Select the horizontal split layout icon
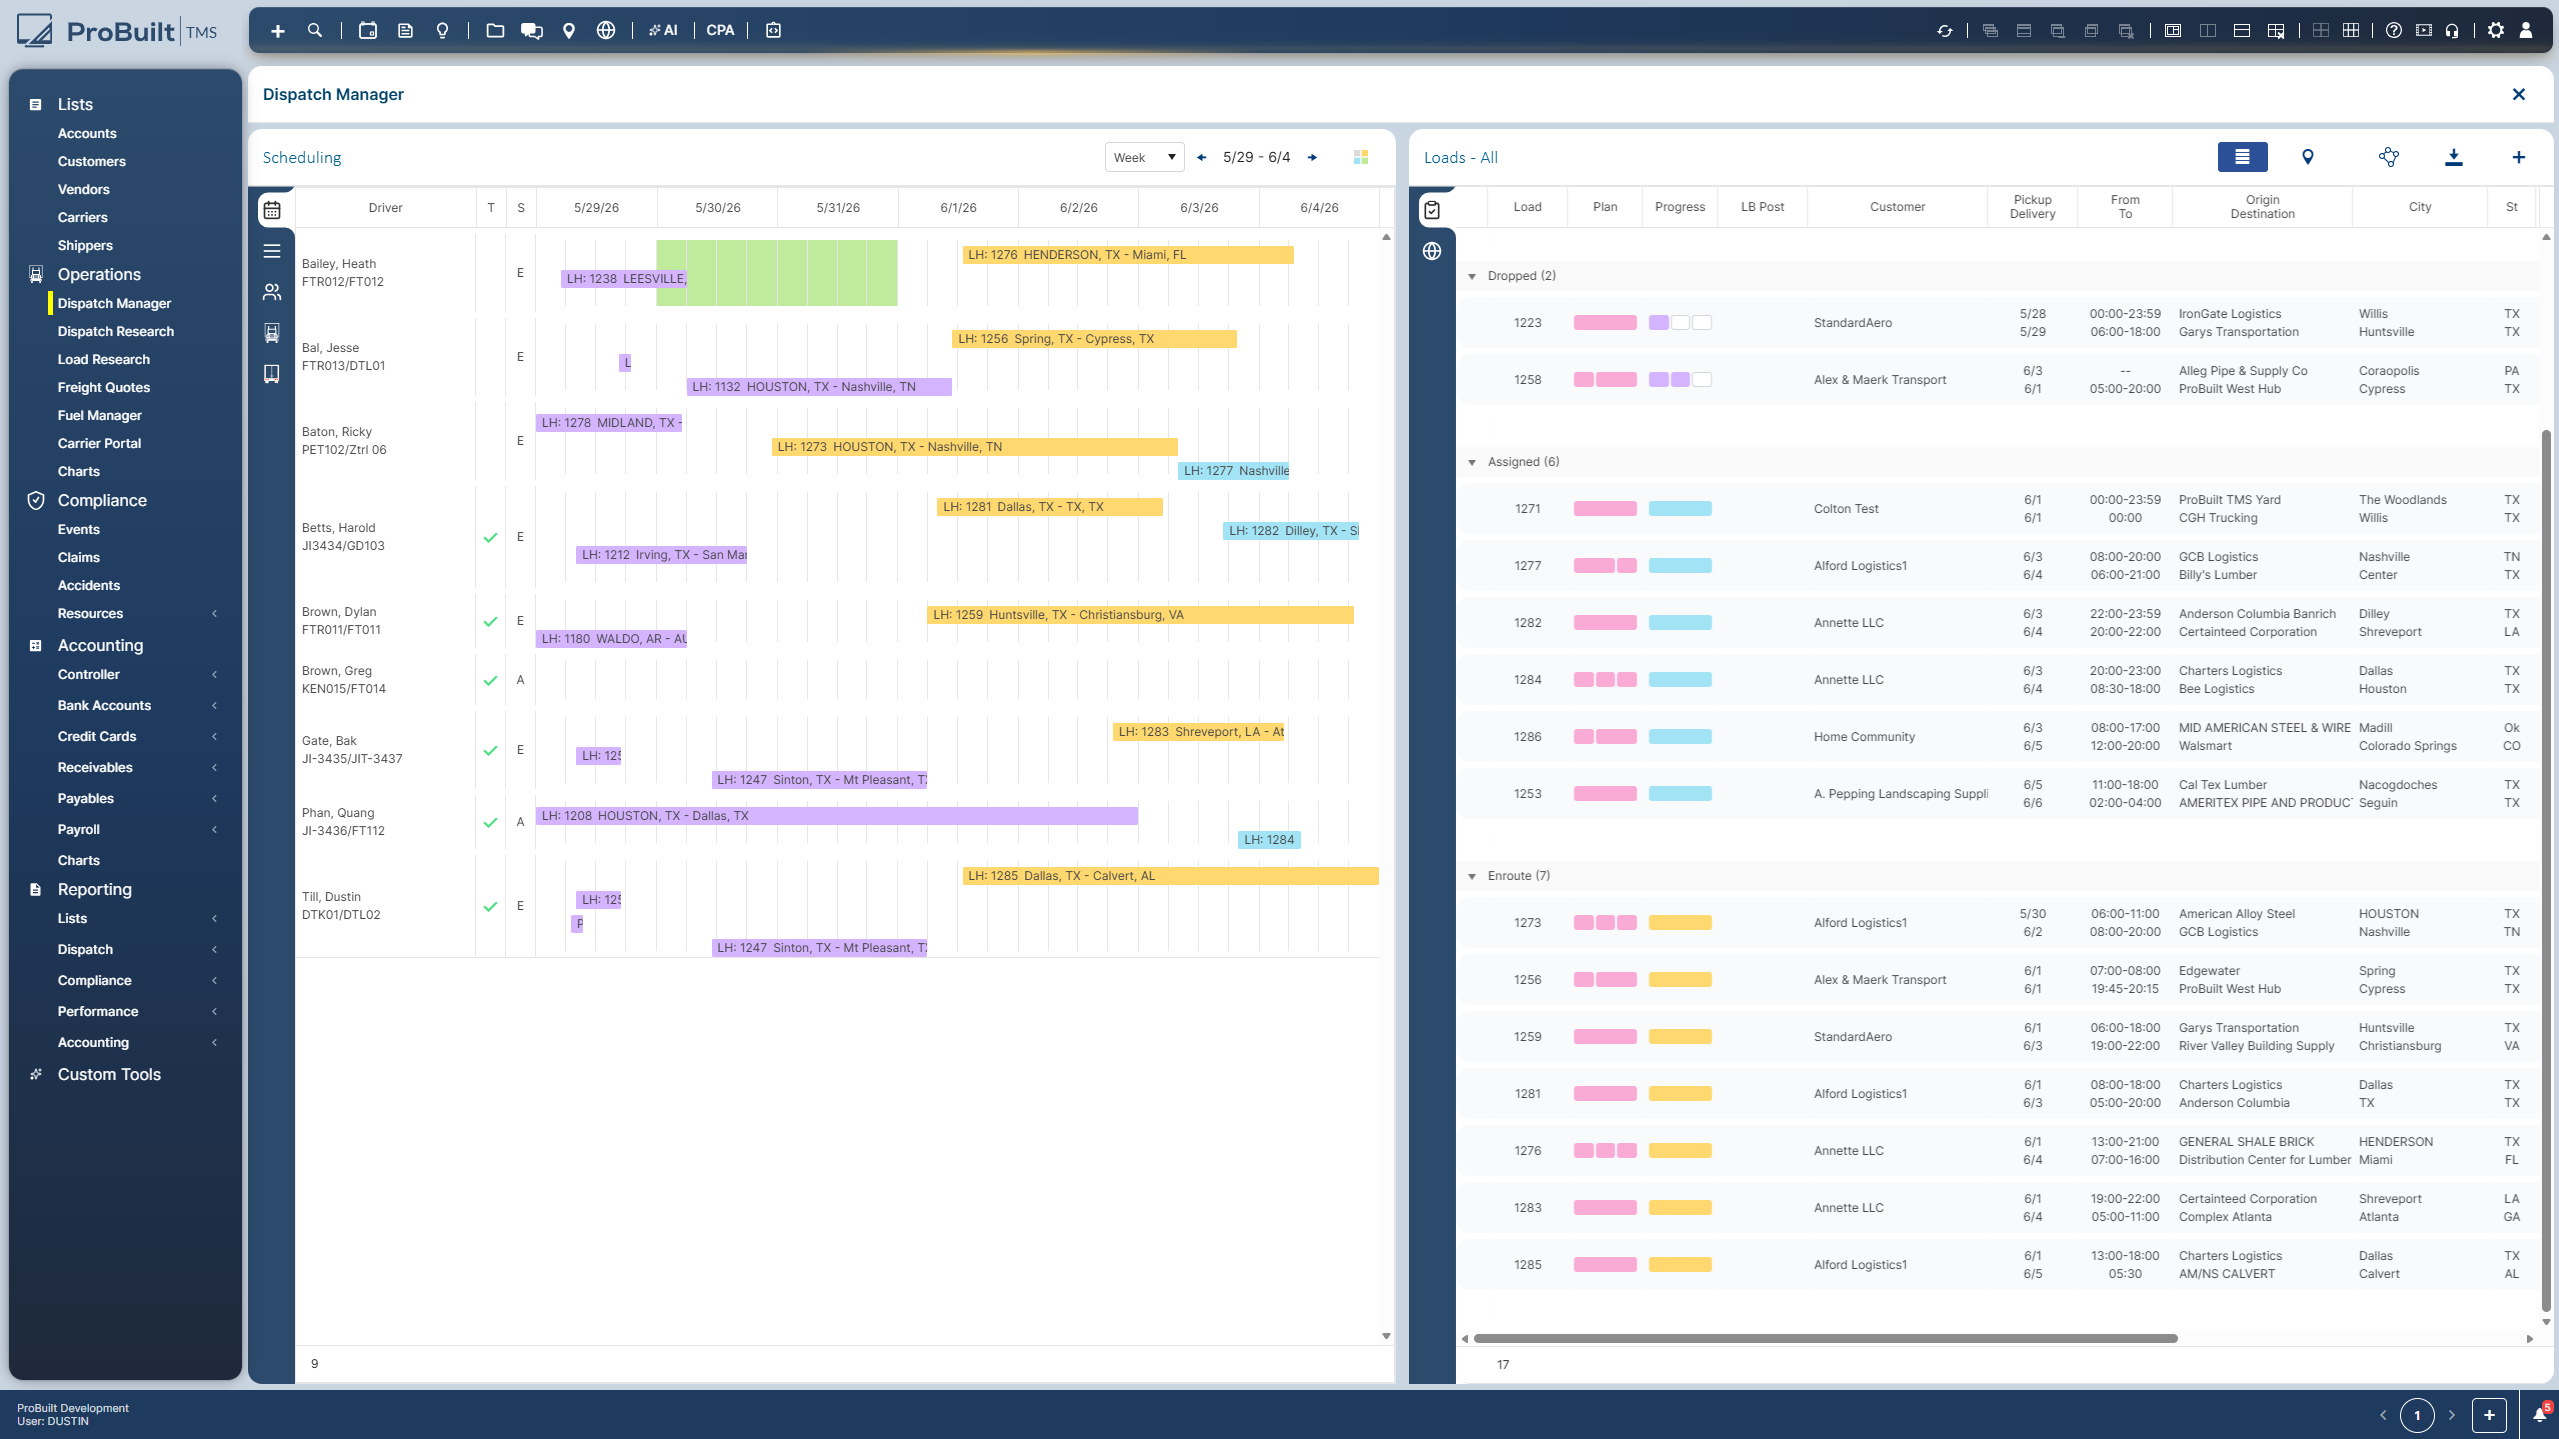 click(2242, 31)
